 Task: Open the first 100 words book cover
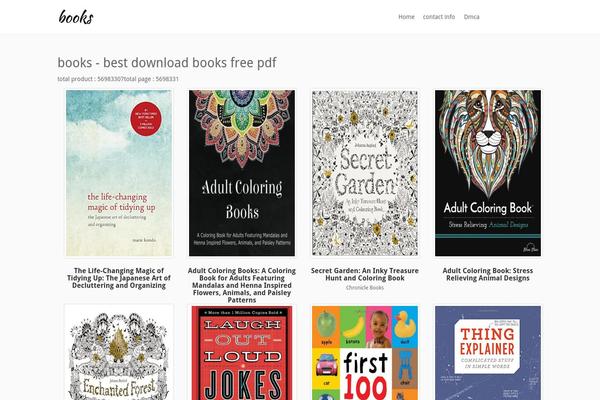[x=365, y=353]
